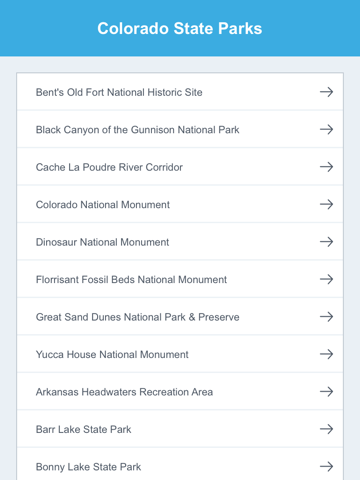Viewport: 360px width, 480px height.
Task: Tap arrow icon for Black Canyon of the Gunnison
Action: click(x=326, y=129)
